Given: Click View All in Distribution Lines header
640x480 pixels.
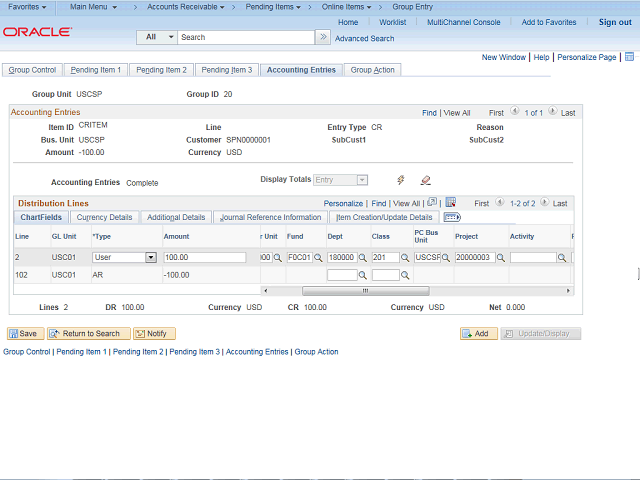Looking at the screenshot, I should pyautogui.click(x=406, y=203).
